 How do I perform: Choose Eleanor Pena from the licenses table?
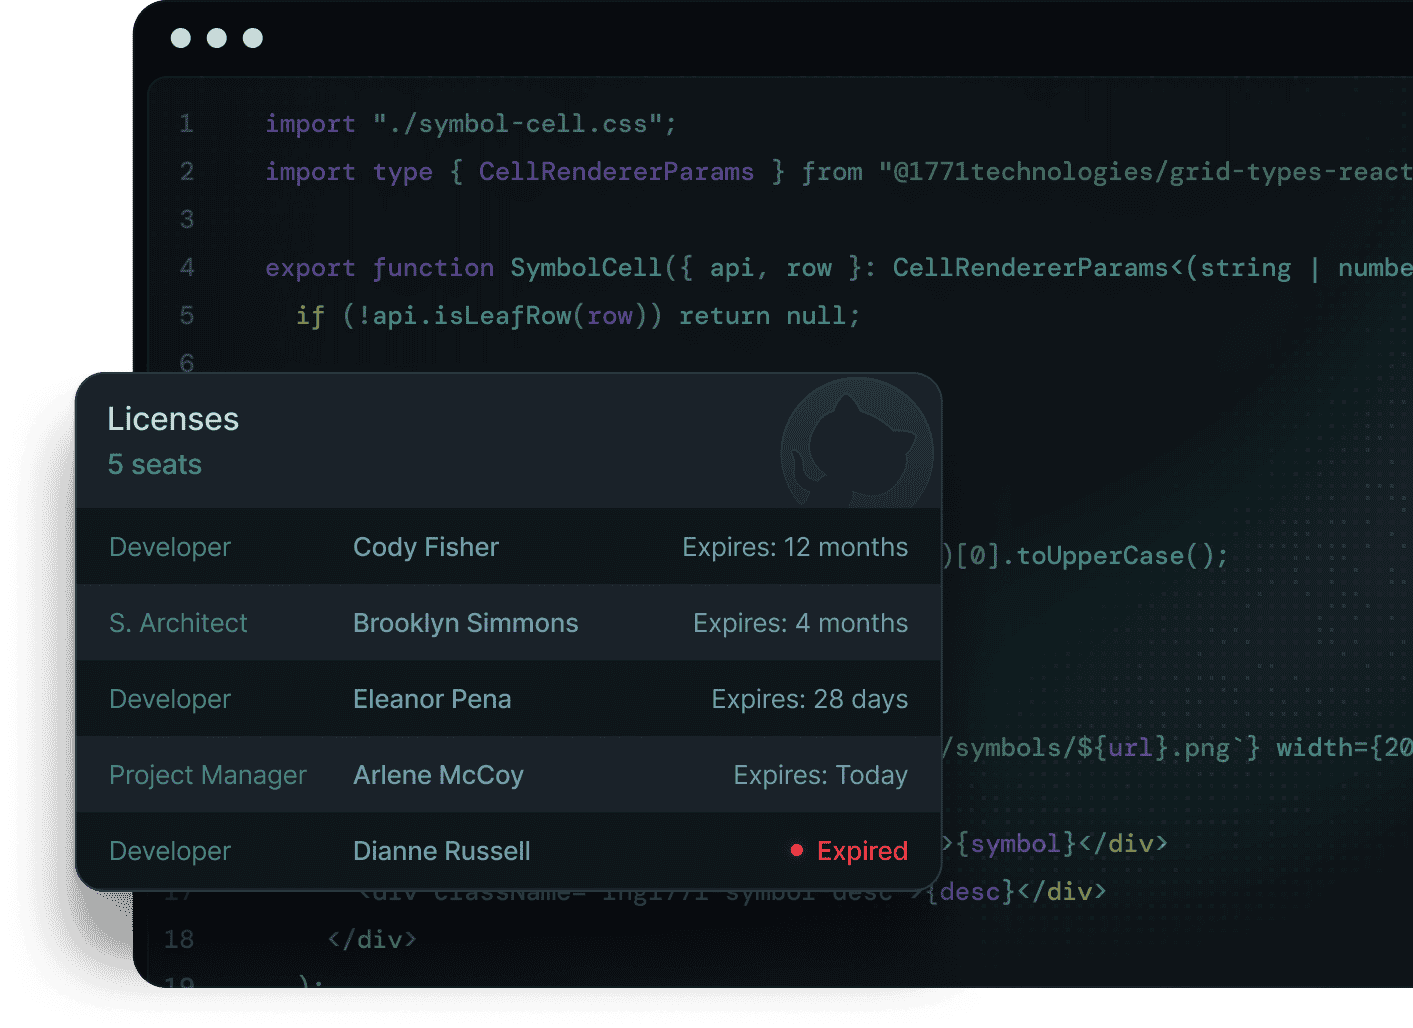pyautogui.click(x=432, y=699)
